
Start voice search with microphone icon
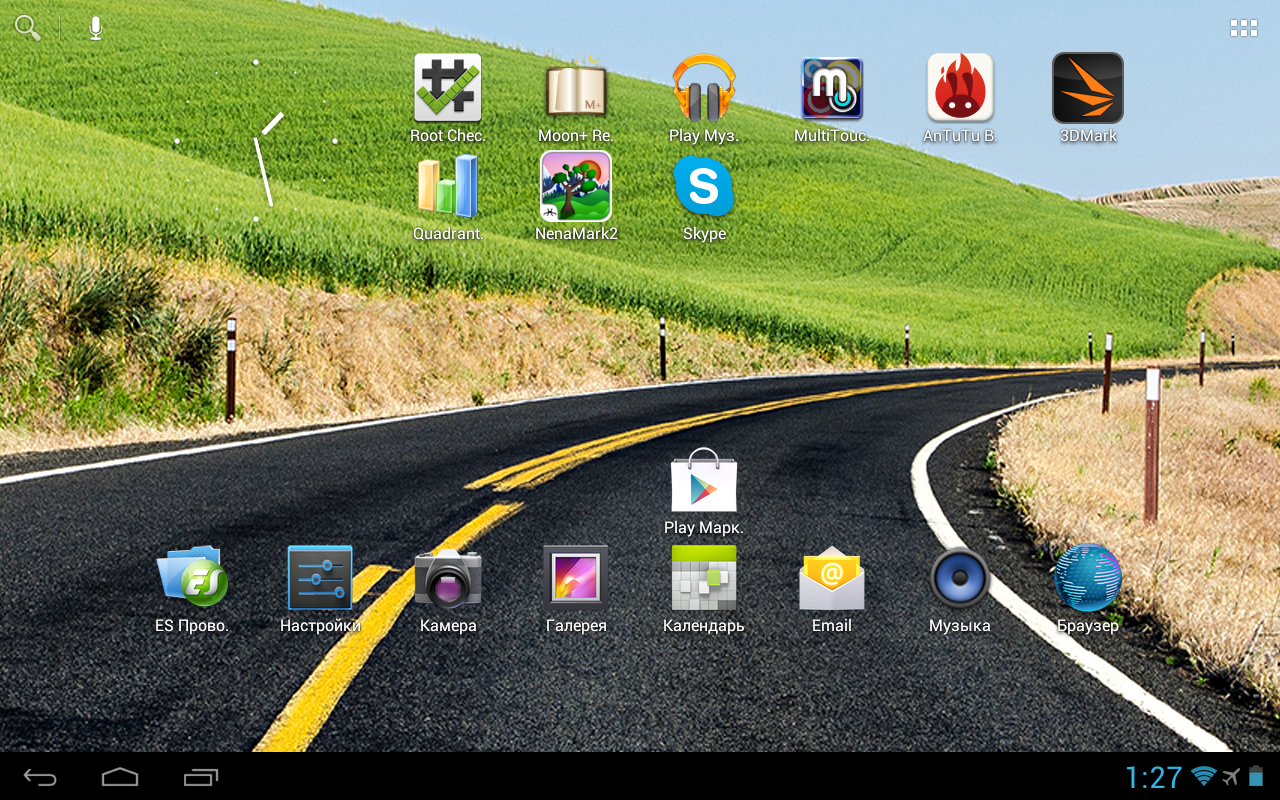click(x=95, y=28)
